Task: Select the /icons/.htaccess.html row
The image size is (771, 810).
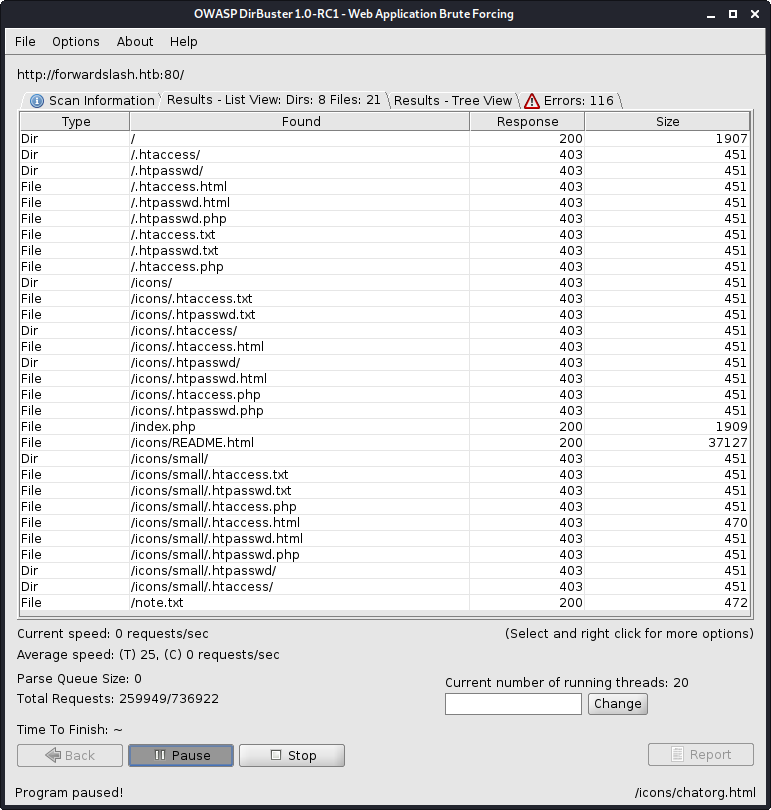Action: tap(384, 346)
